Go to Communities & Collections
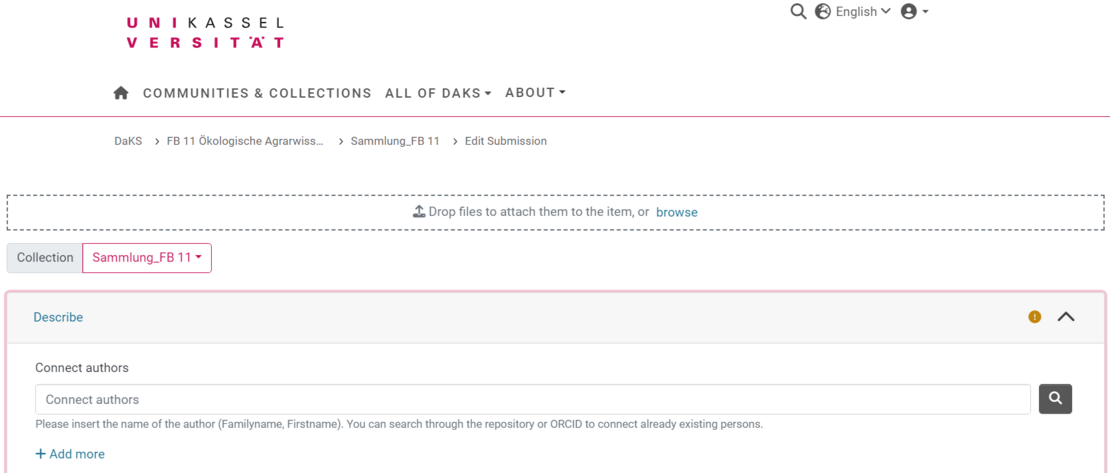The width and height of the screenshot is (1110, 473). pos(257,93)
